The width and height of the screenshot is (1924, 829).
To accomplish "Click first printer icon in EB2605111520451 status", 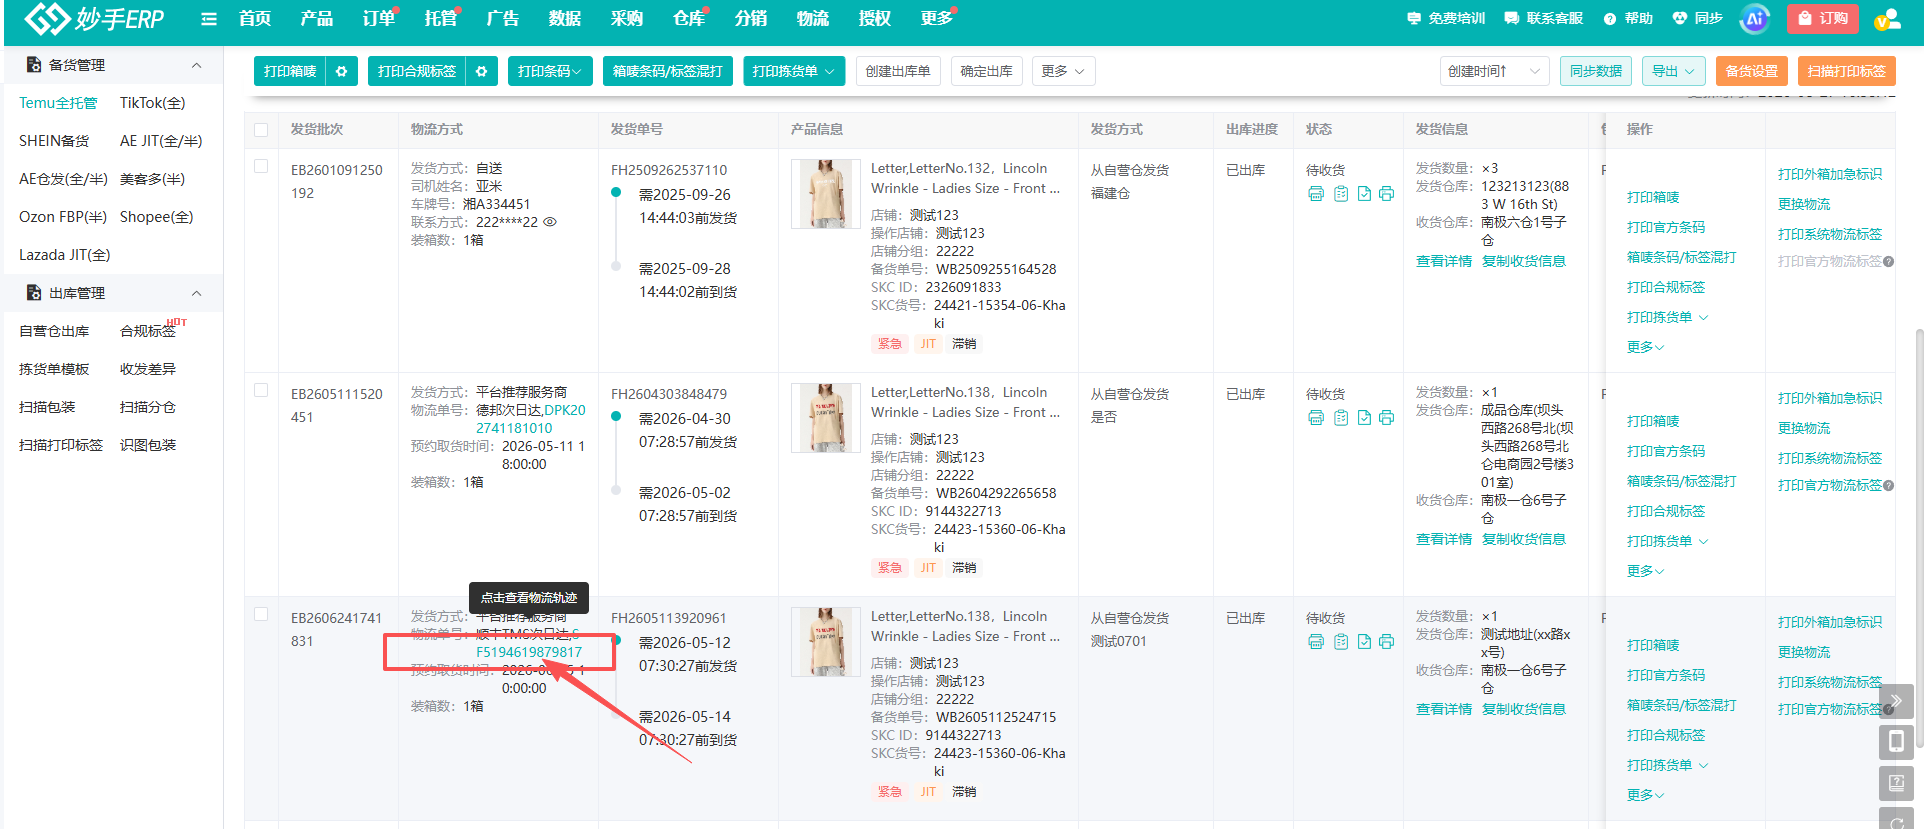I will pos(1316,418).
